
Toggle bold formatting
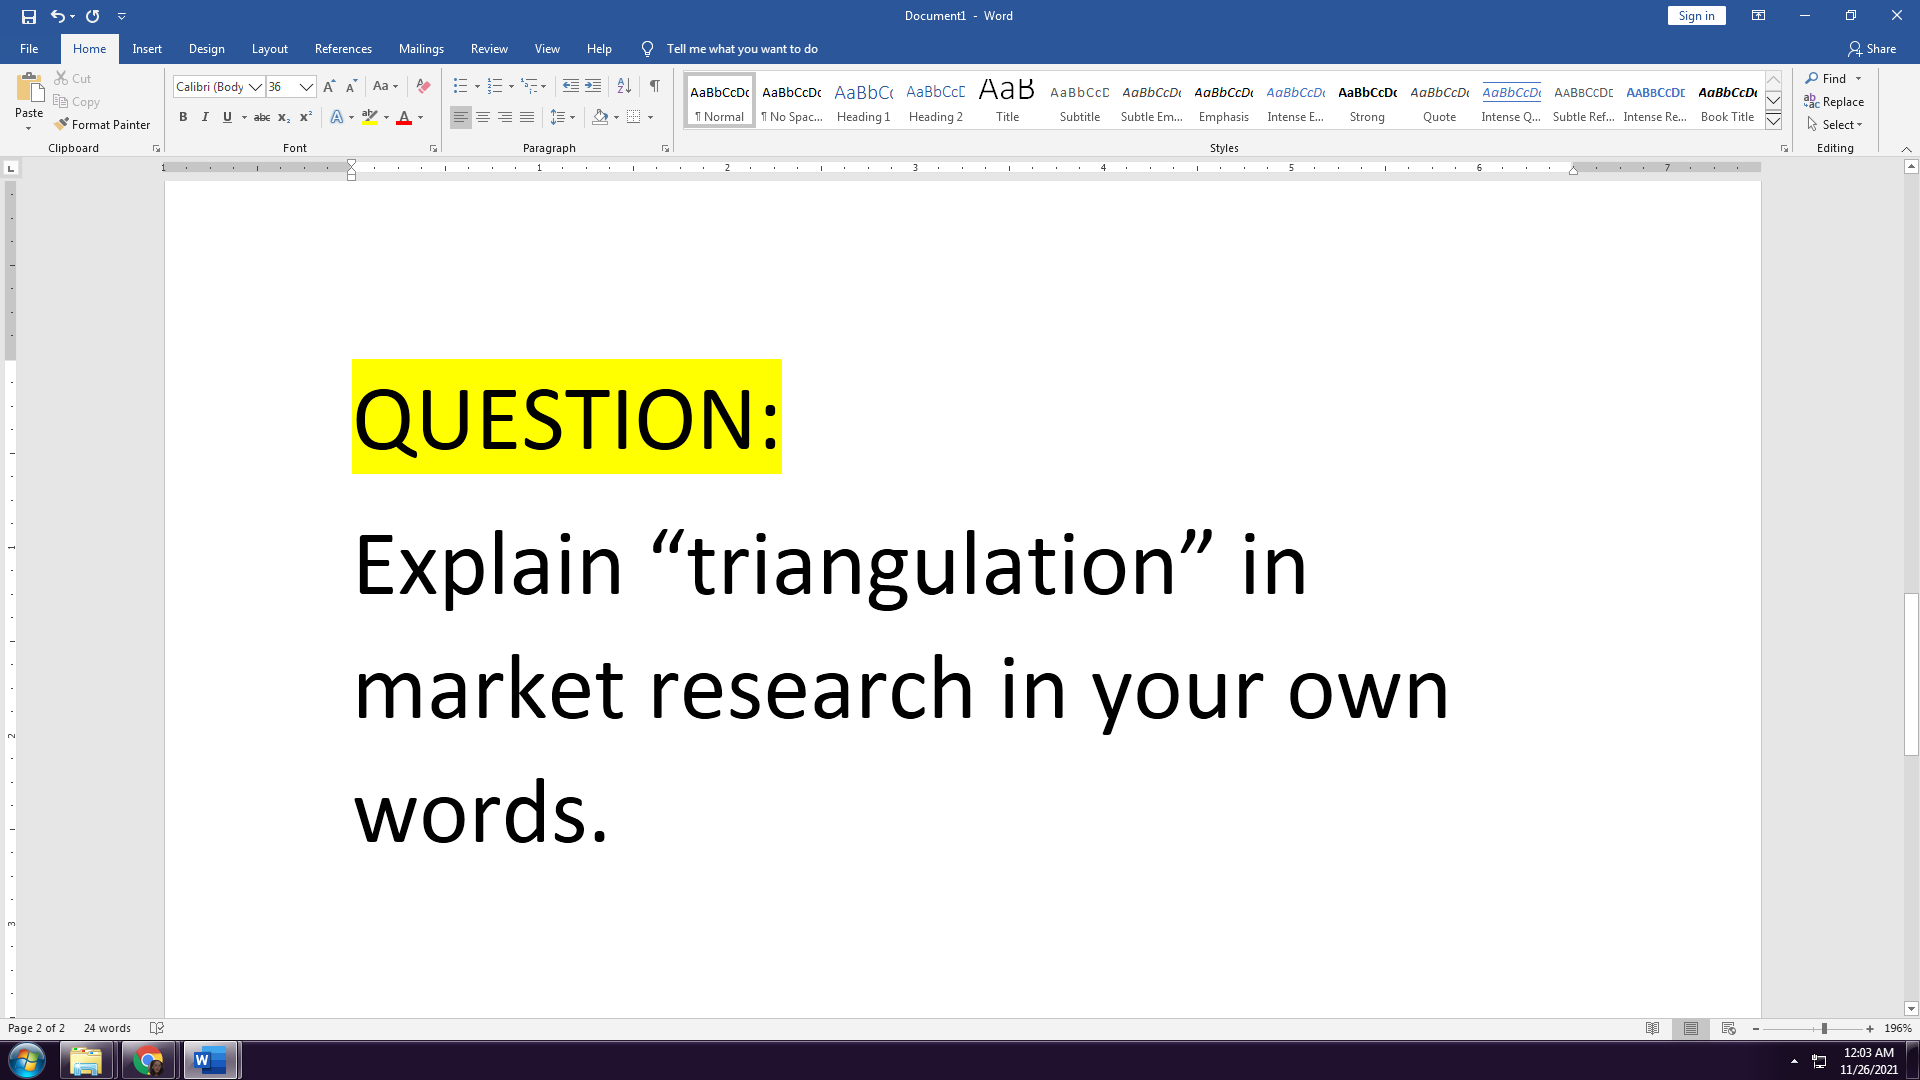coord(183,117)
